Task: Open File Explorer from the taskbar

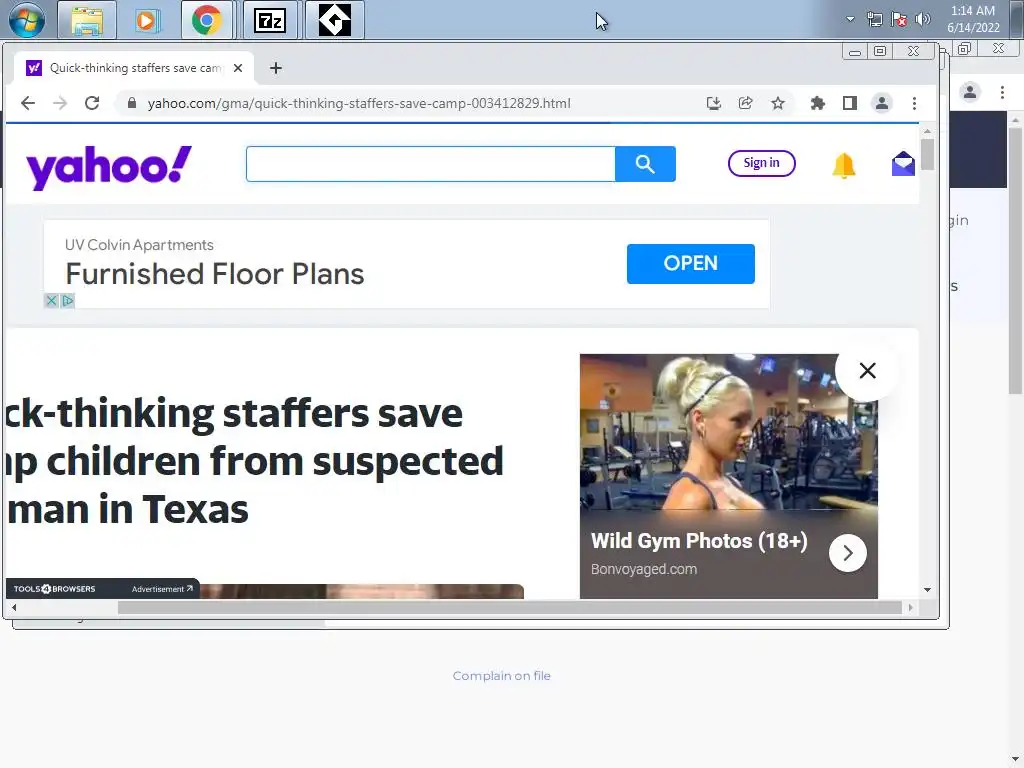Action: tap(87, 20)
